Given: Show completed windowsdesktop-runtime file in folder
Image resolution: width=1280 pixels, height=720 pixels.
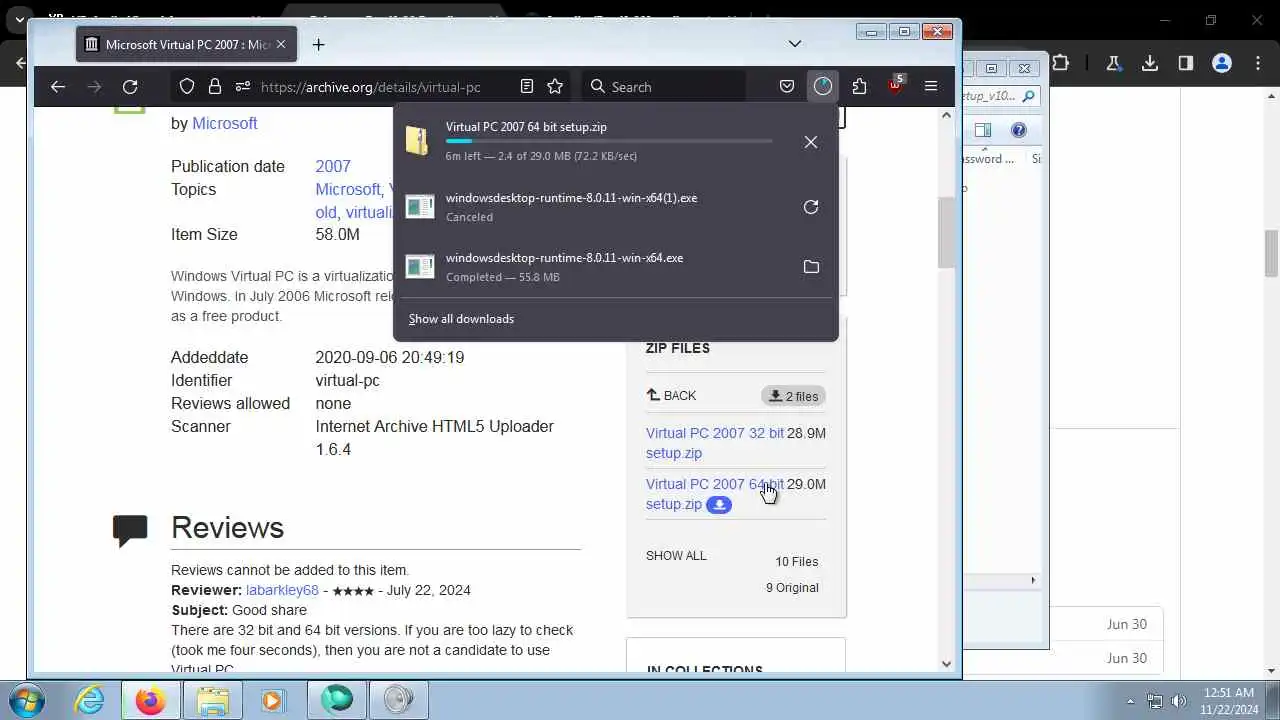Looking at the screenshot, I should (811, 267).
